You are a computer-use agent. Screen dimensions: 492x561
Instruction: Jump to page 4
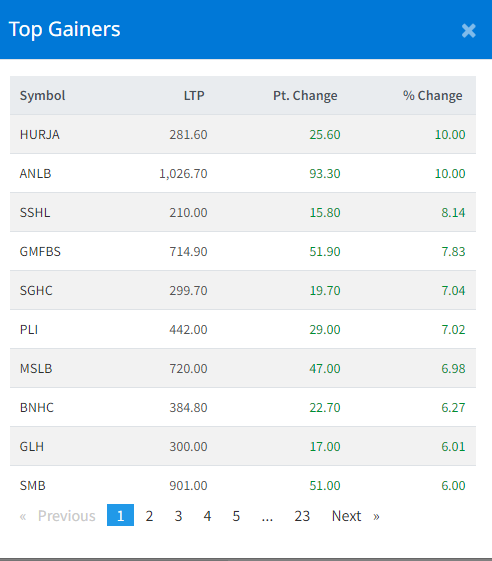[x=207, y=516]
